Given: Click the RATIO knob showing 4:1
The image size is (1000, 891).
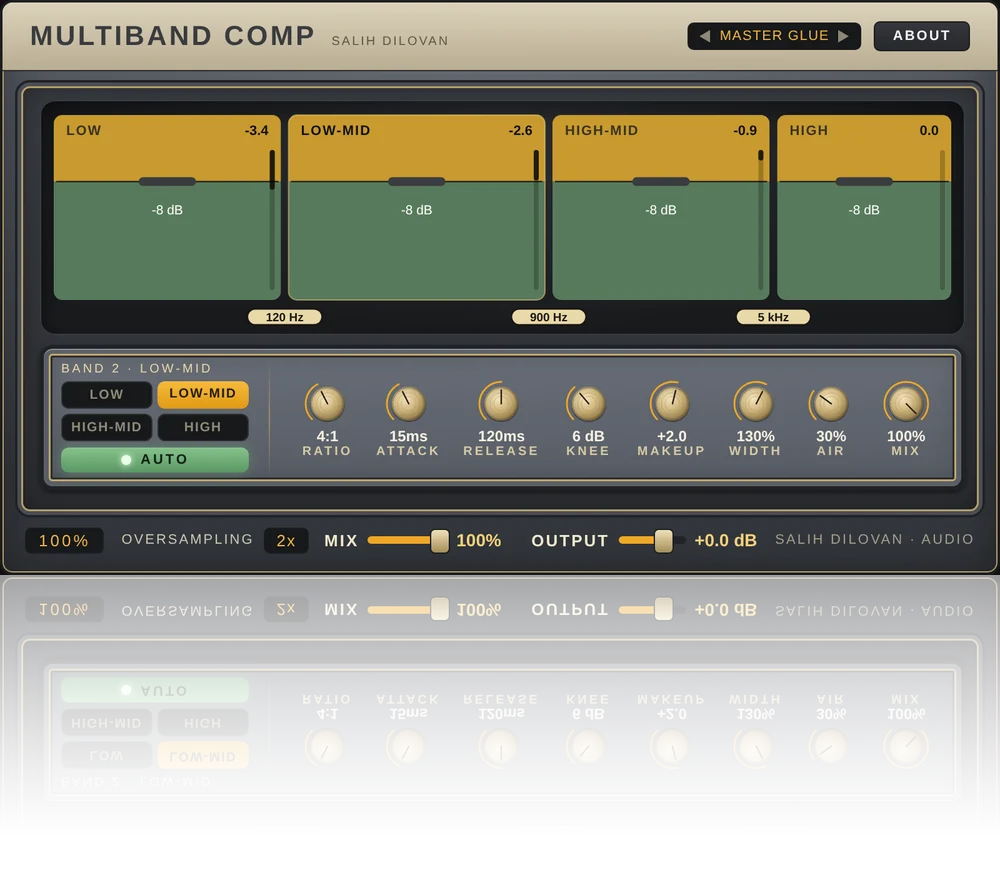Looking at the screenshot, I should [x=327, y=404].
